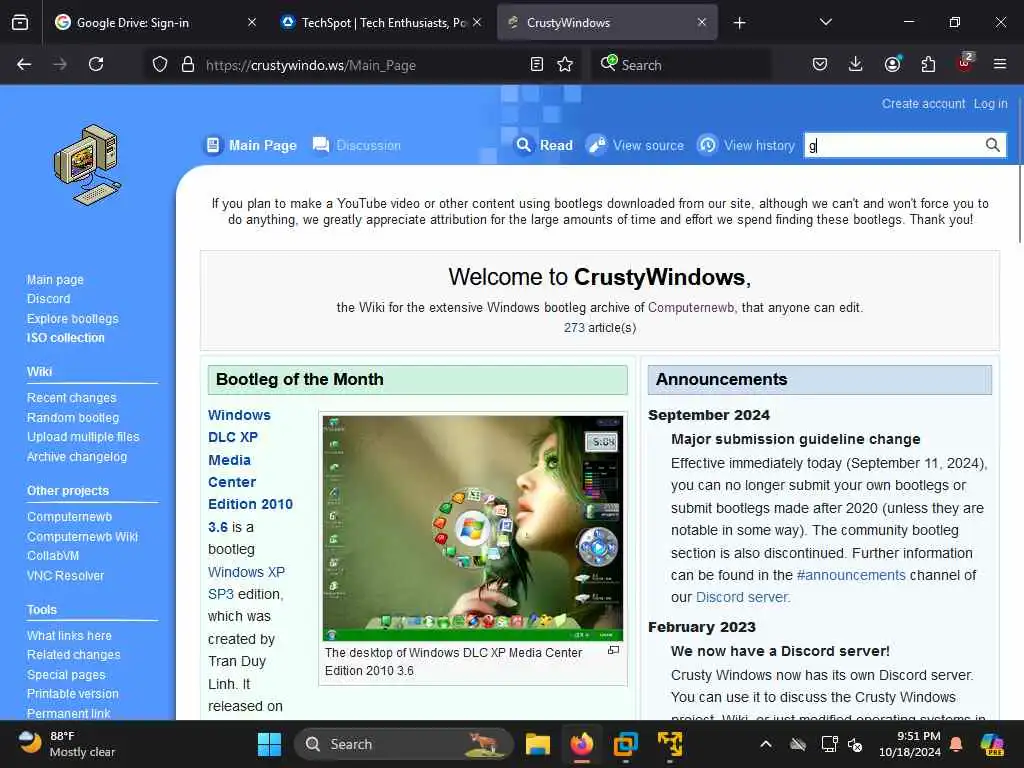Open the VNC Resolver sidebar link
This screenshot has height=768, width=1024.
(x=65, y=575)
